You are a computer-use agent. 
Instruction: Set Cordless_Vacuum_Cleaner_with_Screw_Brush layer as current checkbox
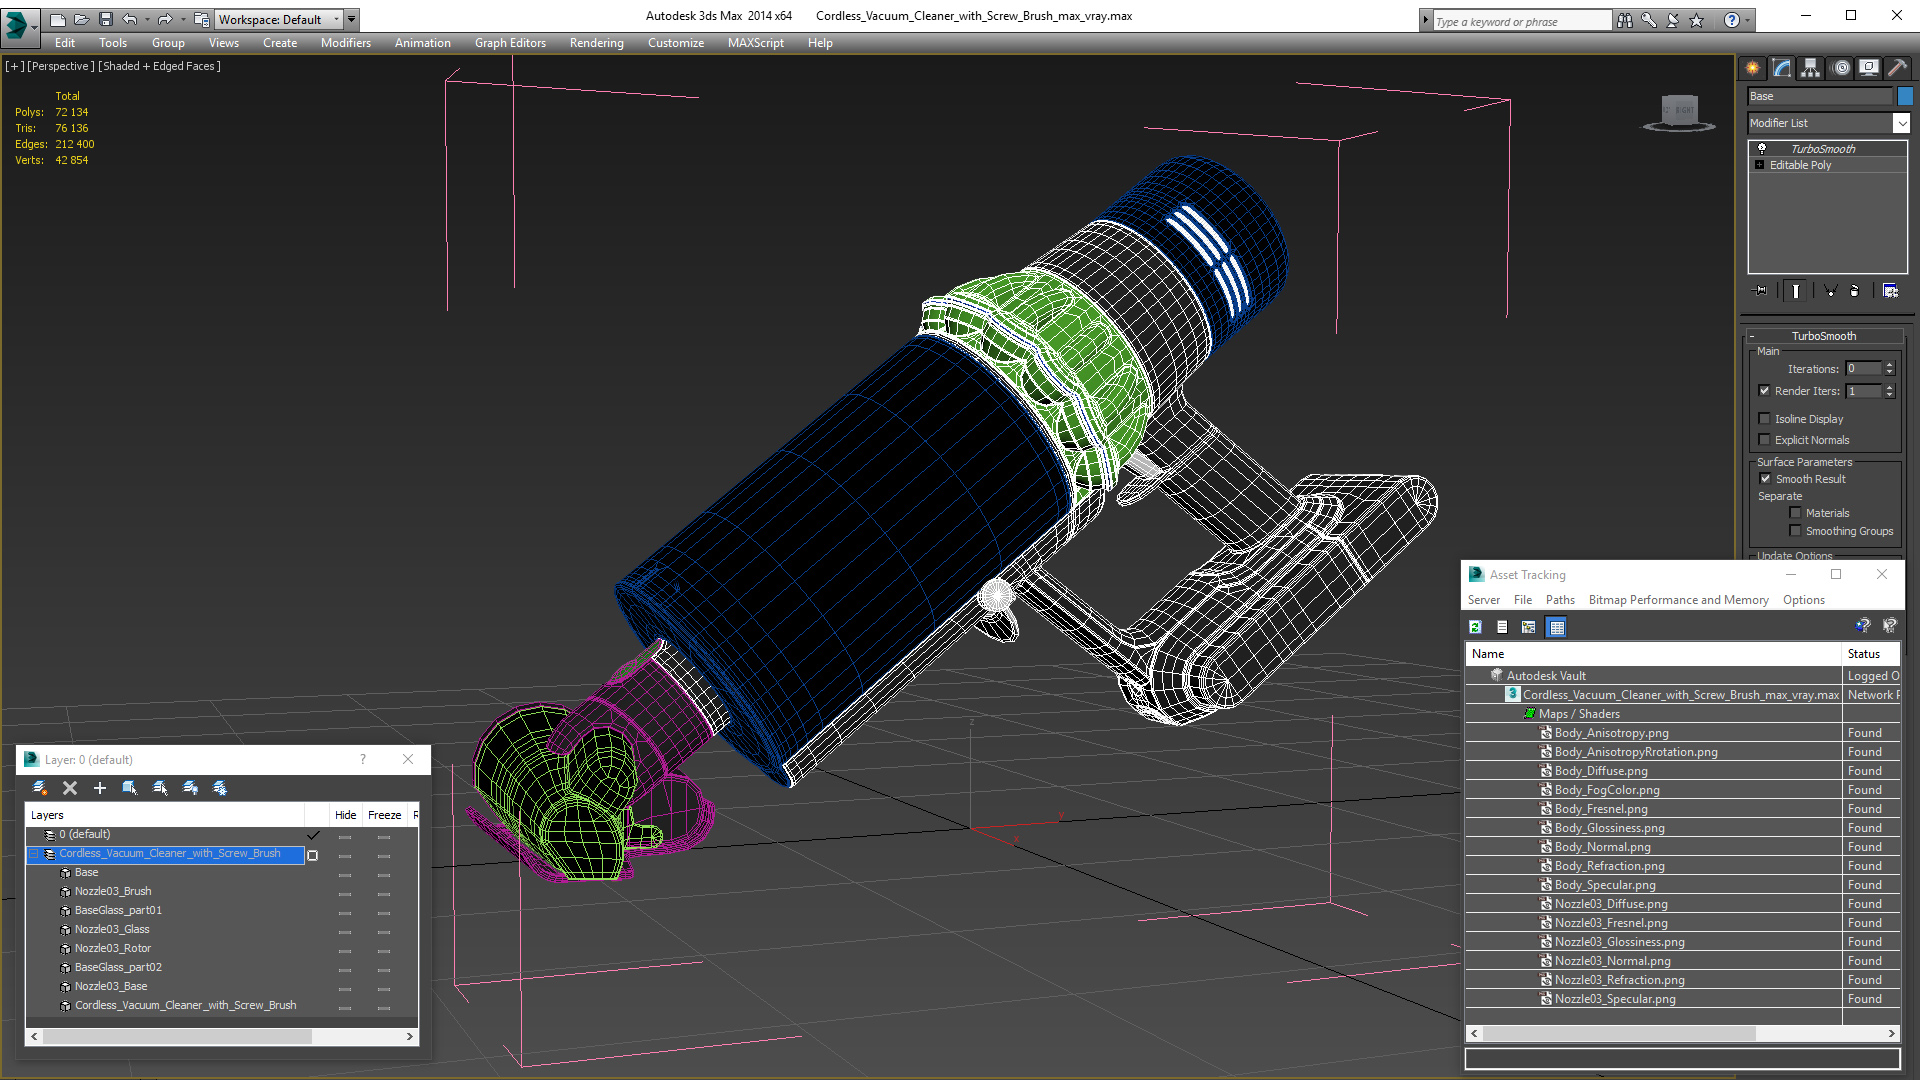point(313,855)
